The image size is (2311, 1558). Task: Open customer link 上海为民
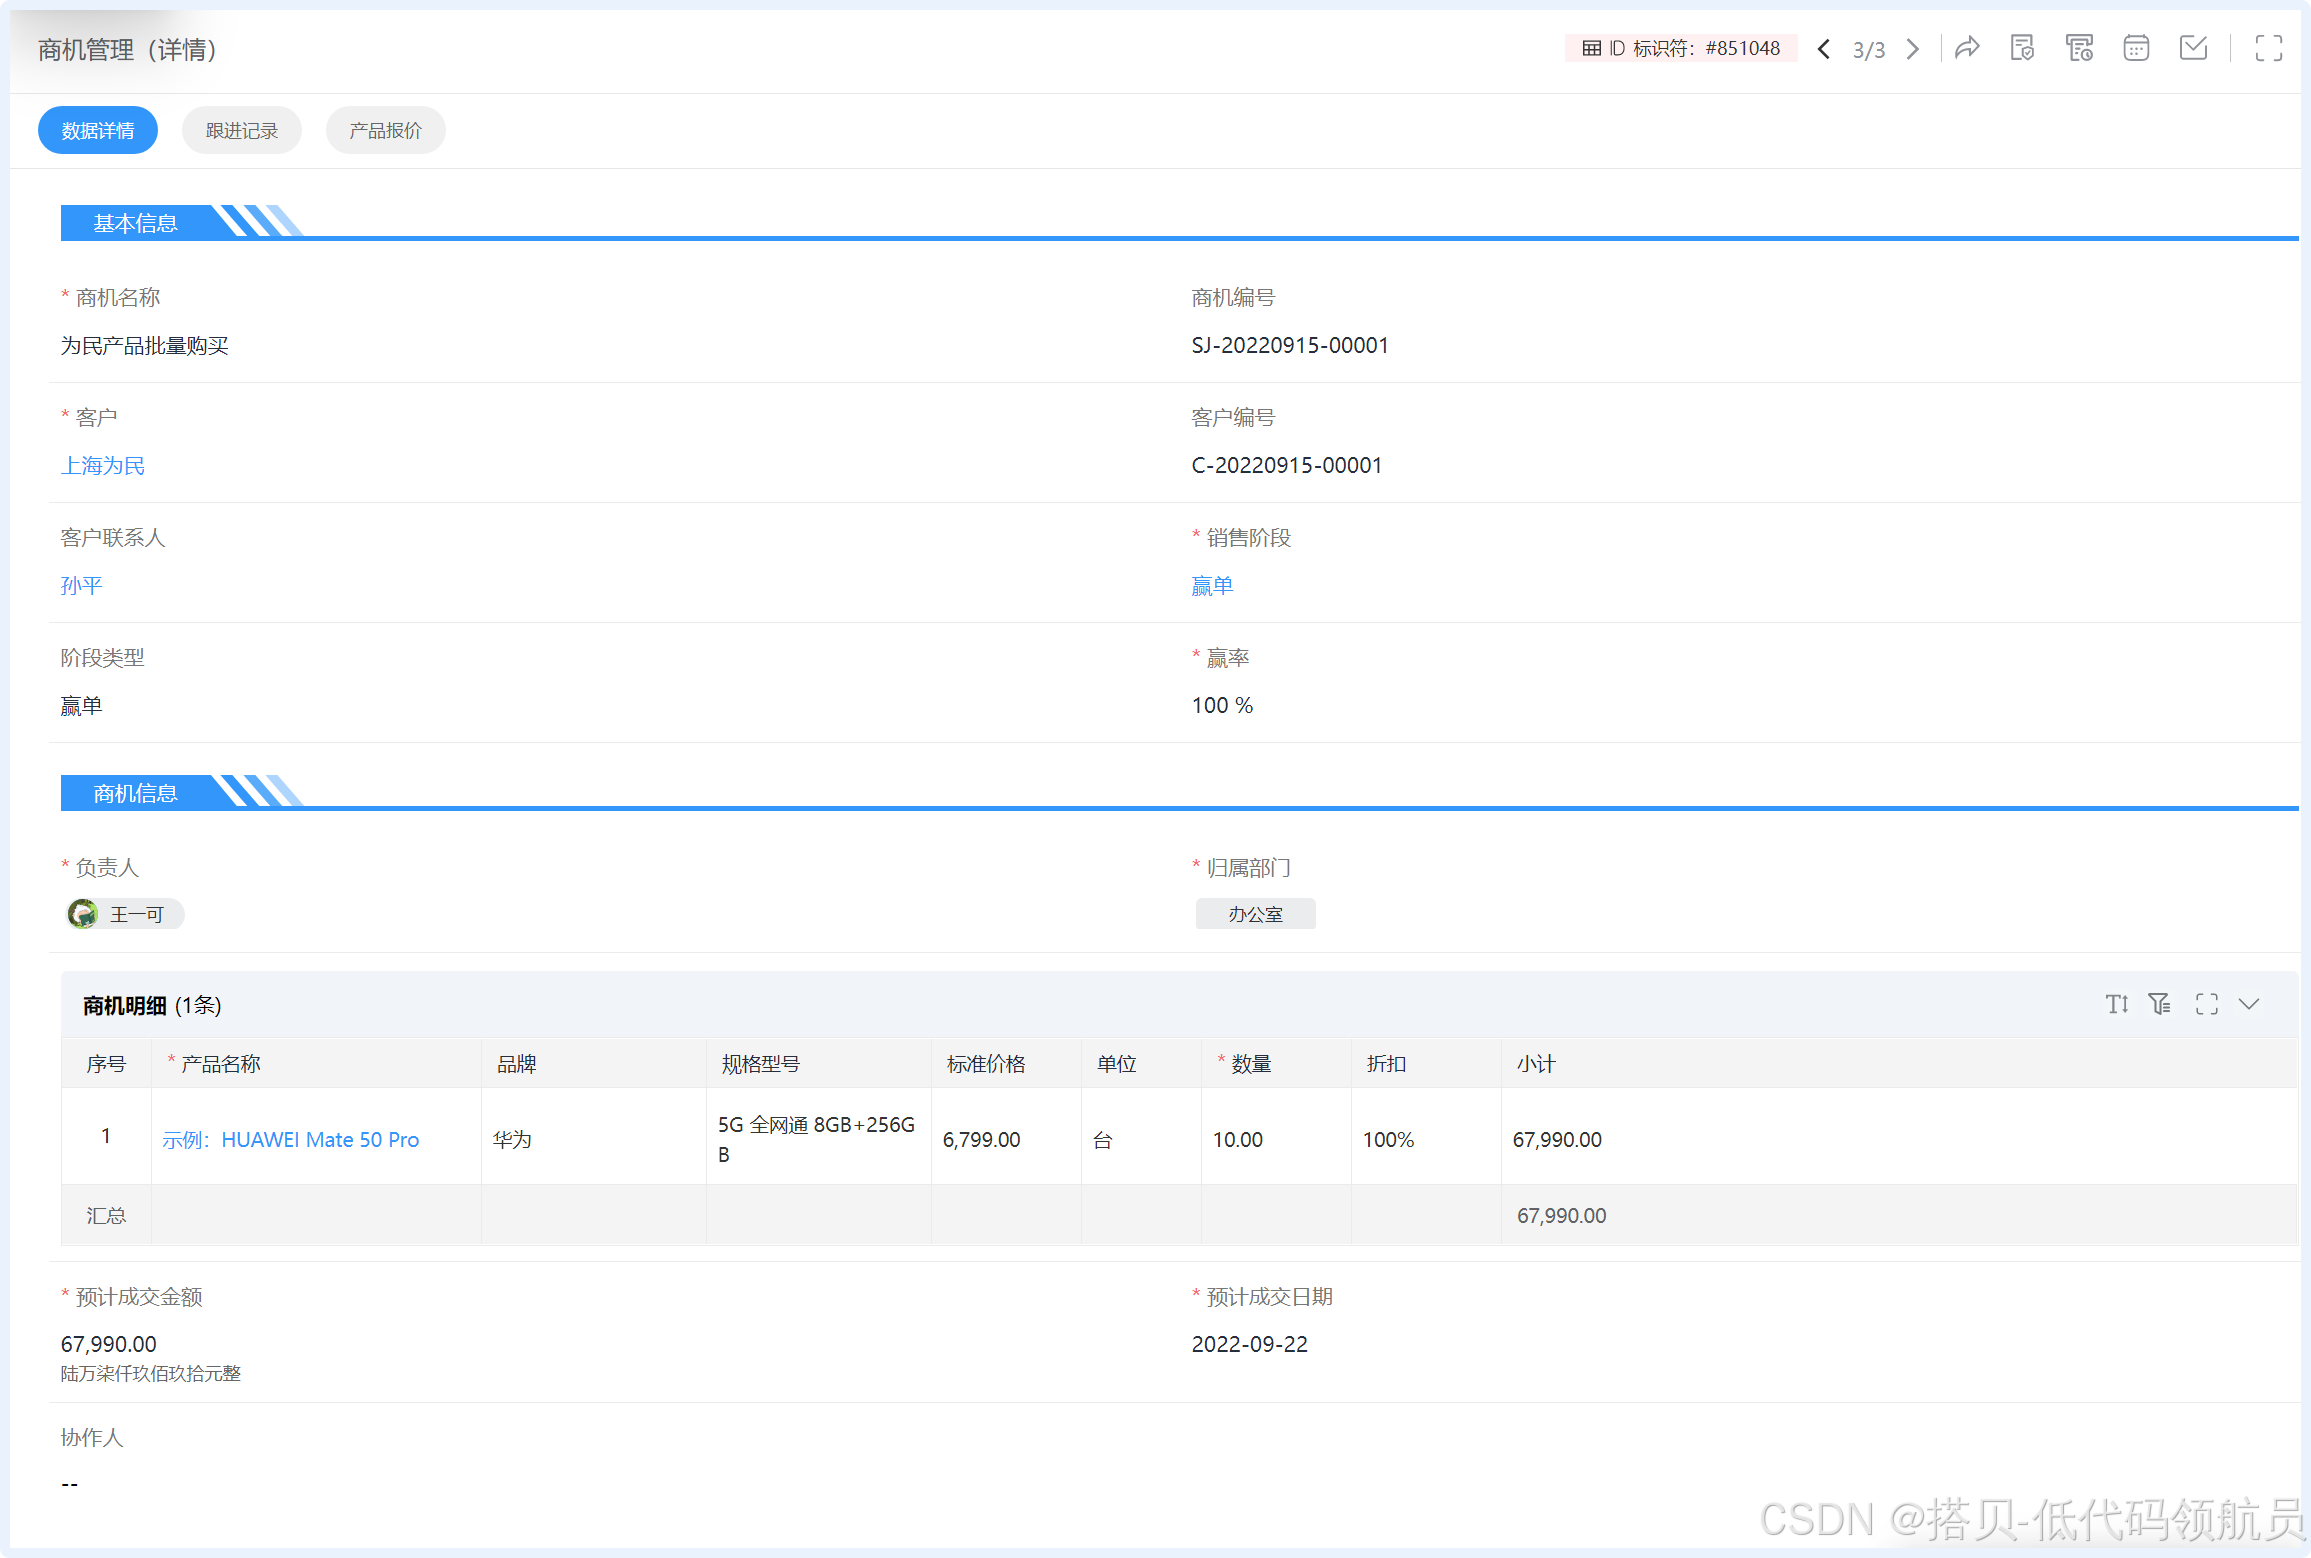point(103,466)
